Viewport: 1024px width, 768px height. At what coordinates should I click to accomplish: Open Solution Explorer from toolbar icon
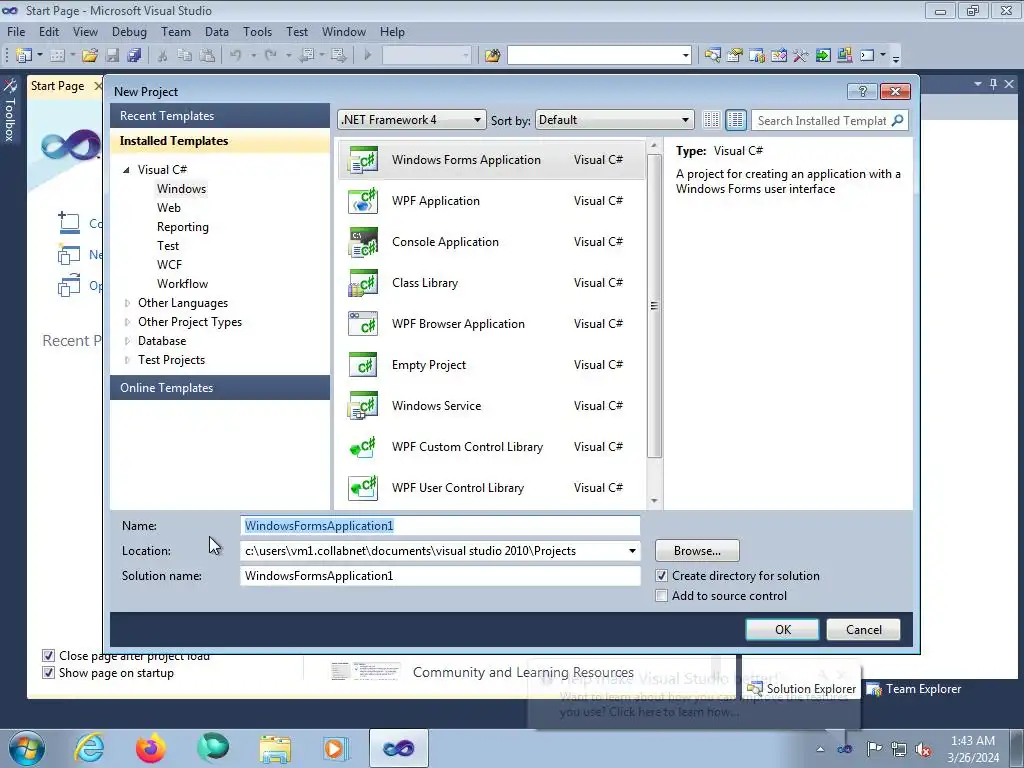click(712, 56)
